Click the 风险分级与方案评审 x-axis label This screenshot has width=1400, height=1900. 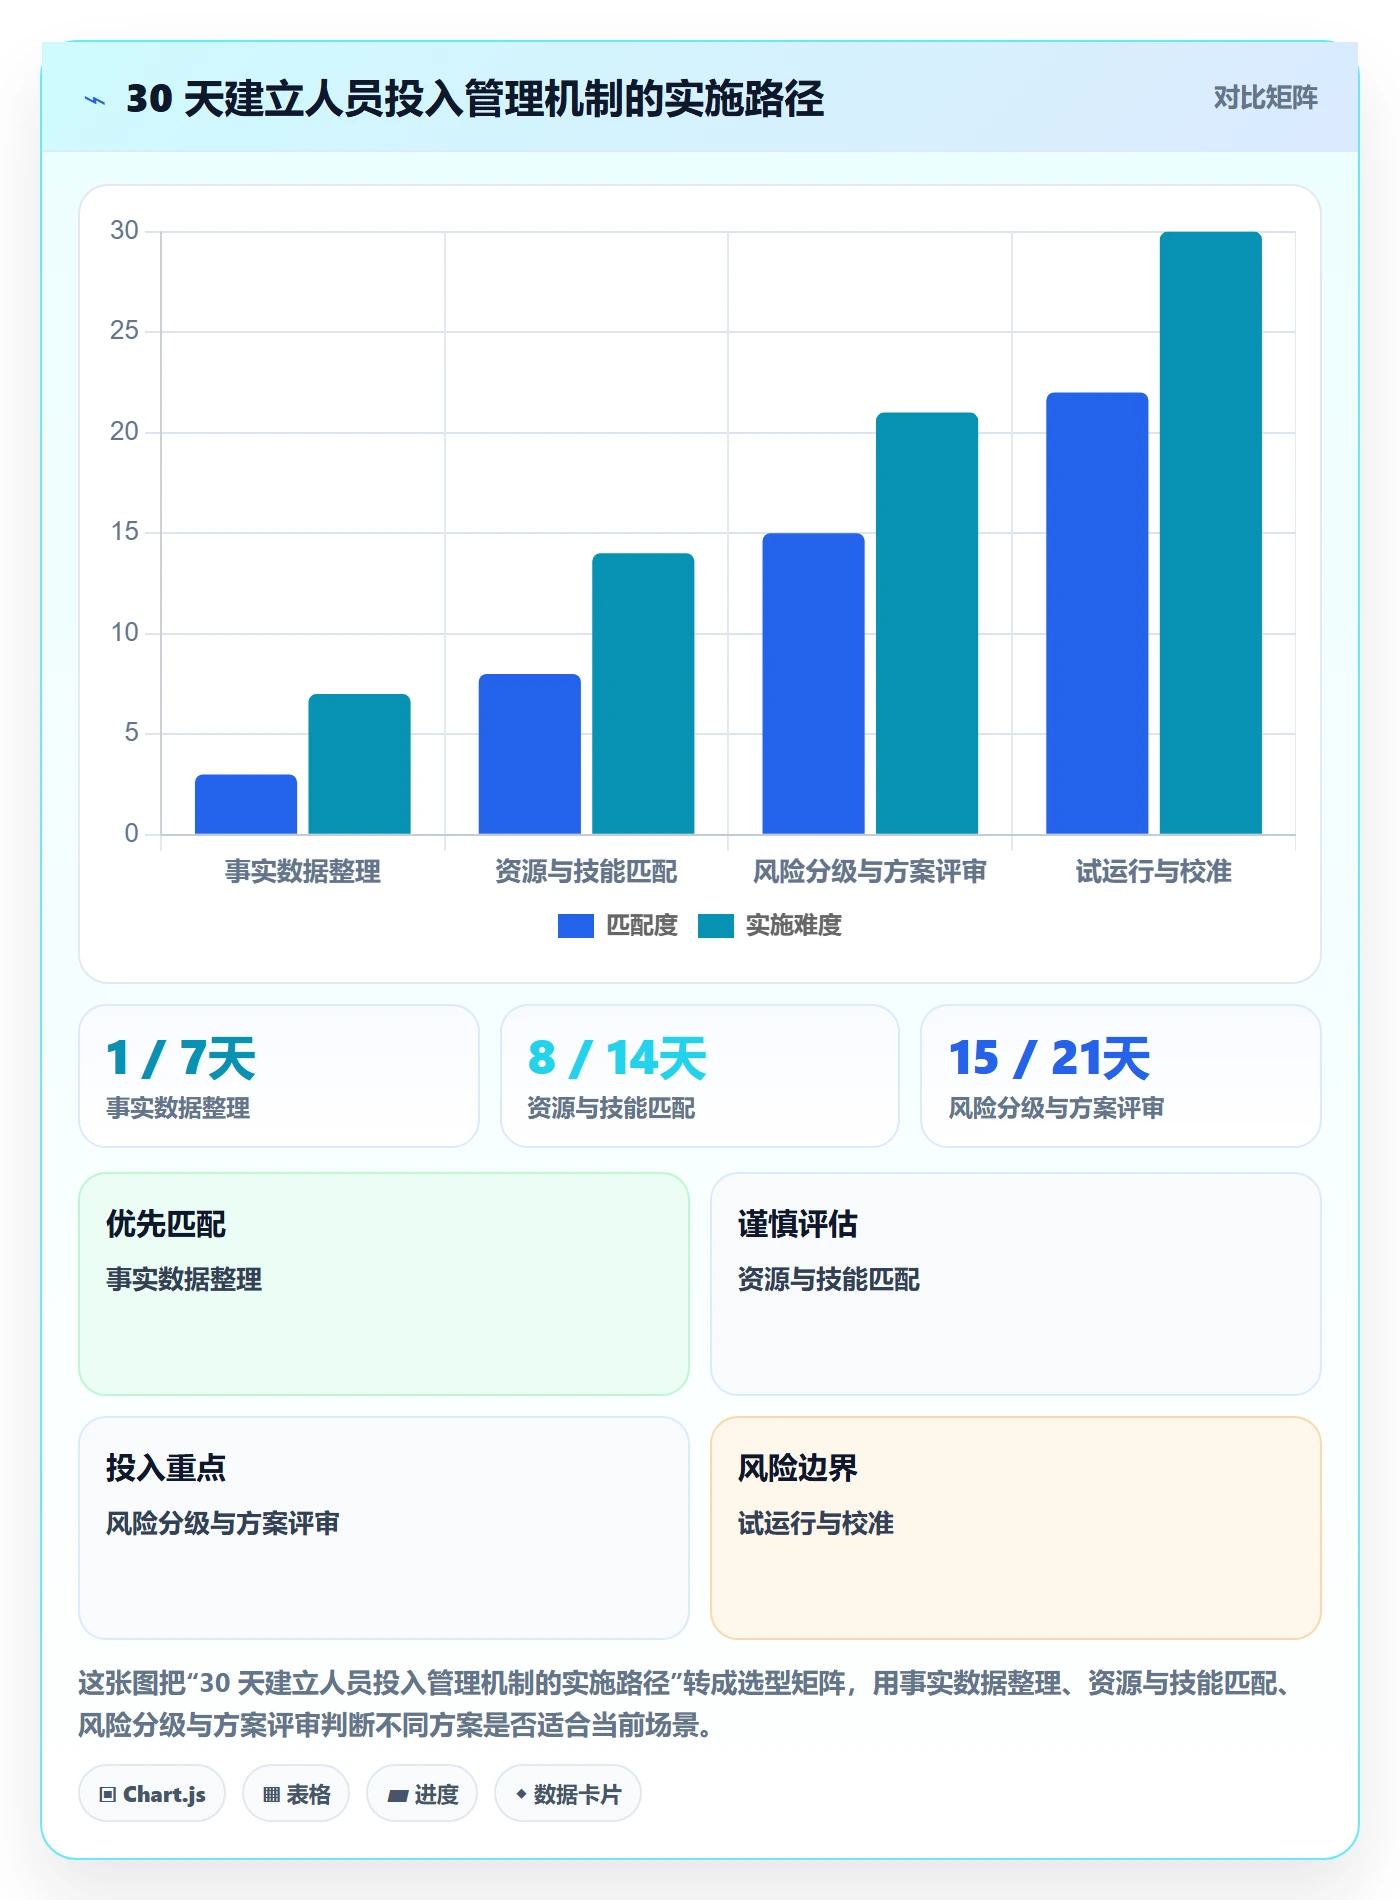click(x=870, y=872)
